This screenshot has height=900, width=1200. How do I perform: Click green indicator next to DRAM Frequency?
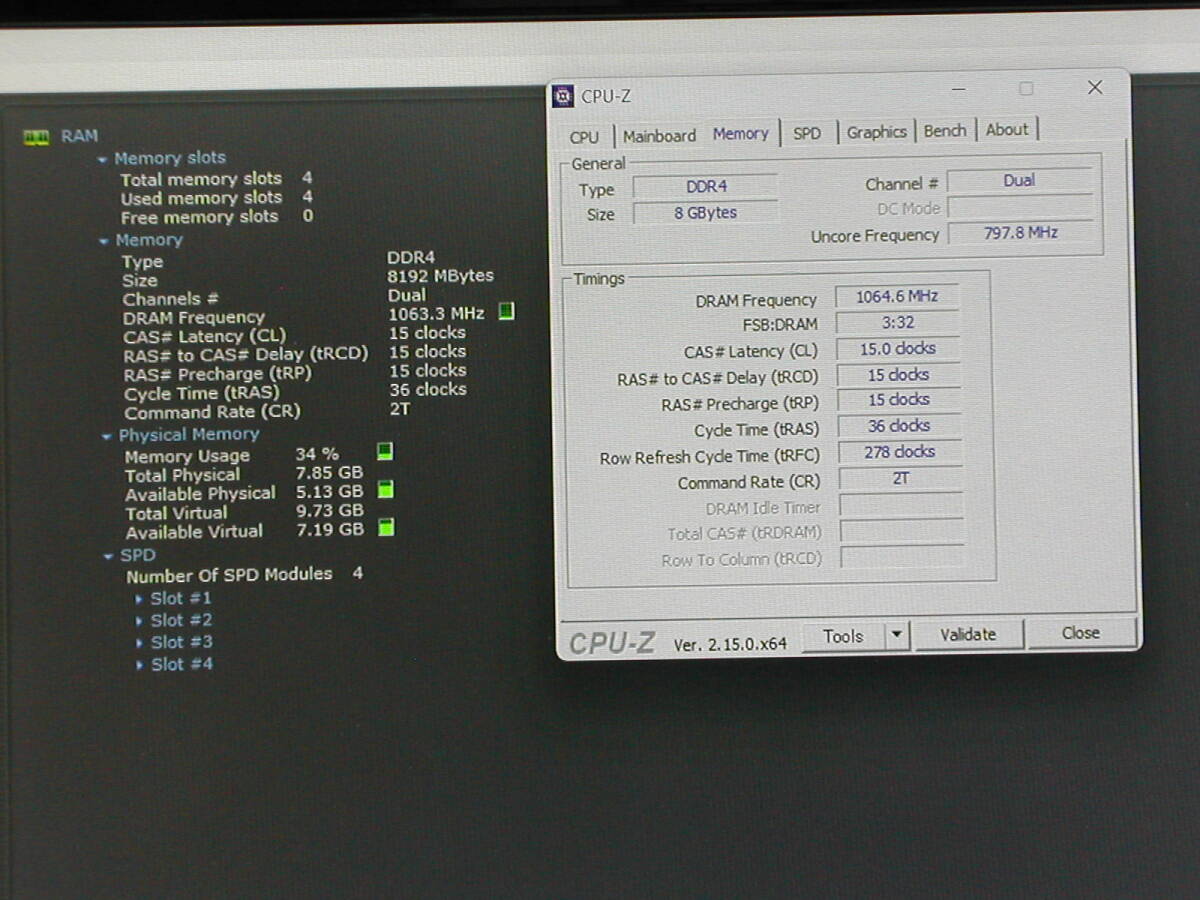(506, 312)
